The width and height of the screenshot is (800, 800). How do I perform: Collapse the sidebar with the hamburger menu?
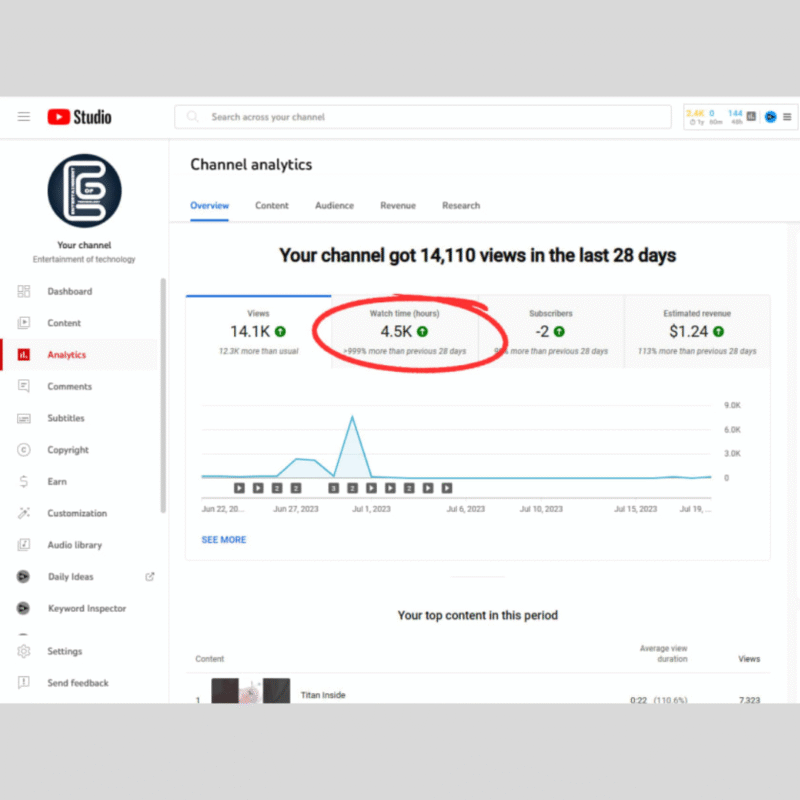pyautogui.click(x=24, y=116)
